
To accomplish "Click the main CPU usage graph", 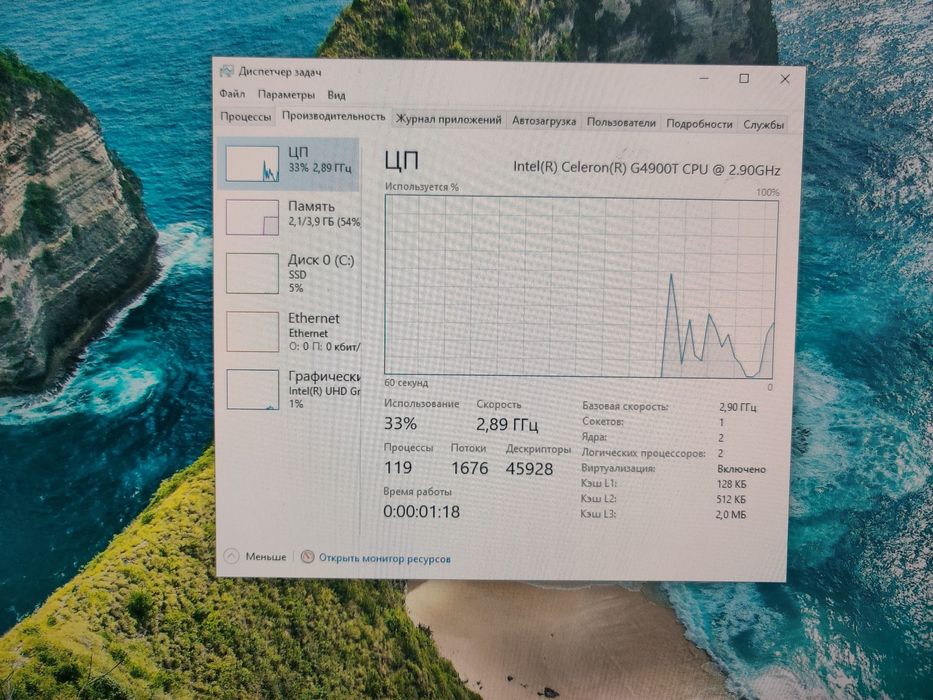I will [x=580, y=288].
